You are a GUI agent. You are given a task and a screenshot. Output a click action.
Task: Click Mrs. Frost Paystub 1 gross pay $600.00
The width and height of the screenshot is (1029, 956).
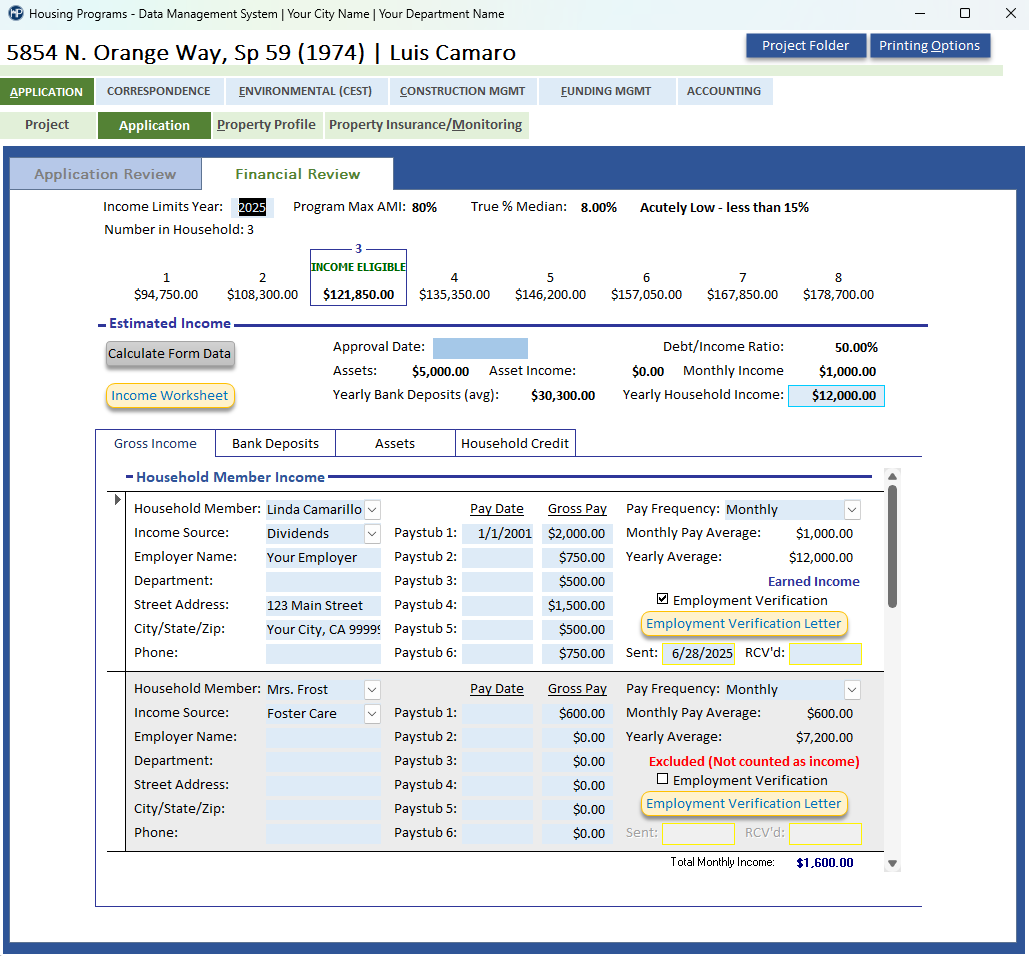(x=578, y=713)
